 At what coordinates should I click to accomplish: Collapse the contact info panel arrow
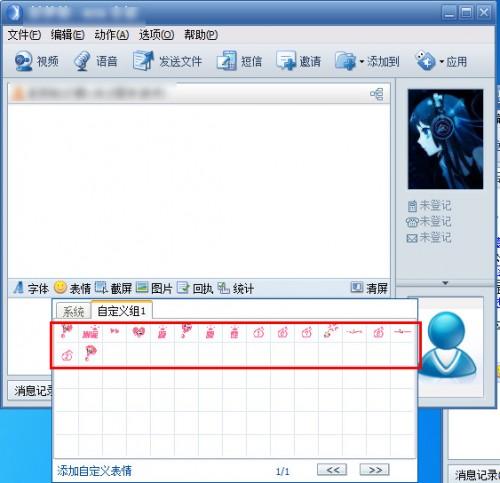(x=445, y=283)
